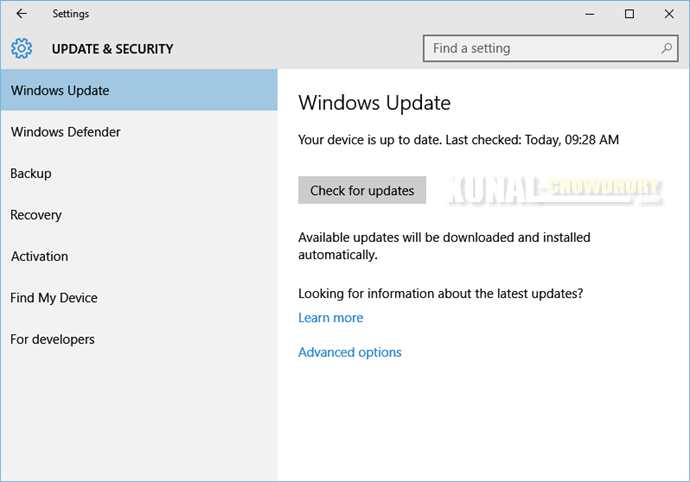Click the Settings title in title bar
The width and height of the screenshot is (690, 482).
click(x=71, y=14)
